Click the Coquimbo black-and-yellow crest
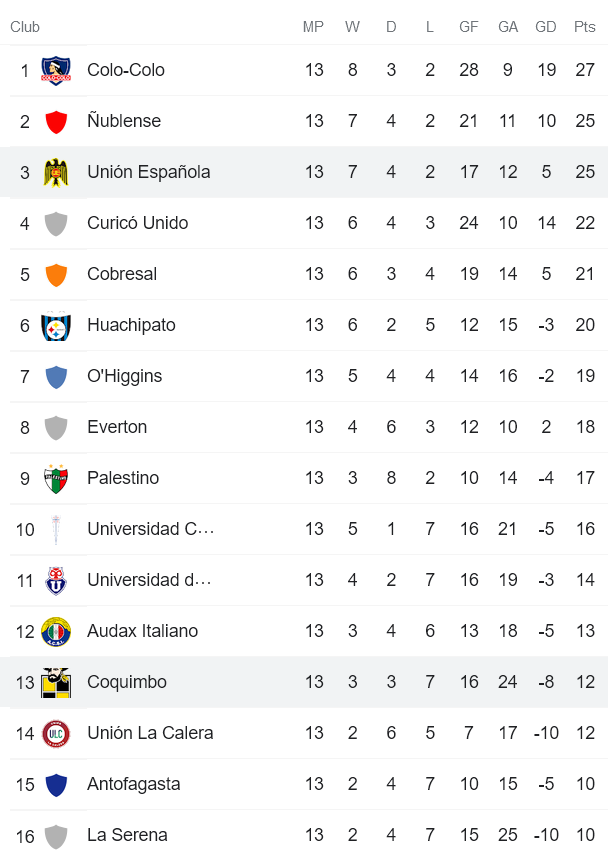Image resolution: width=608 pixels, height=864 pixels. (57, 682)
